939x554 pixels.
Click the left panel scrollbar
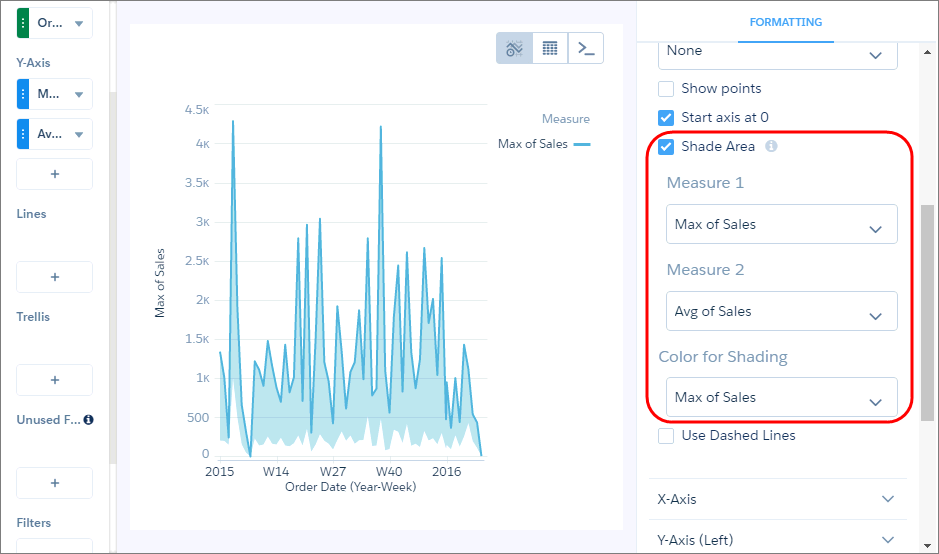tap(113, 278)
